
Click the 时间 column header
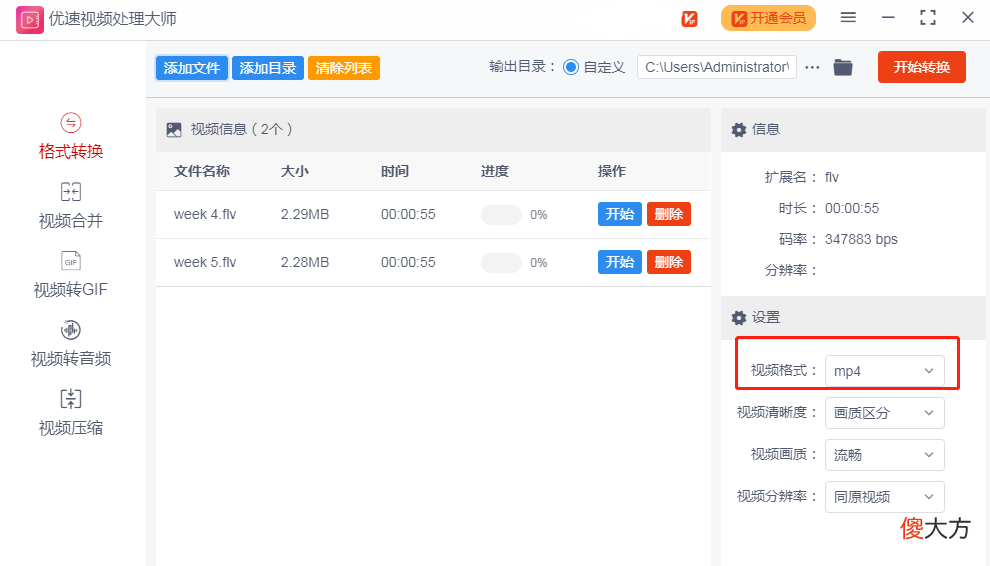tap(395, 171)
